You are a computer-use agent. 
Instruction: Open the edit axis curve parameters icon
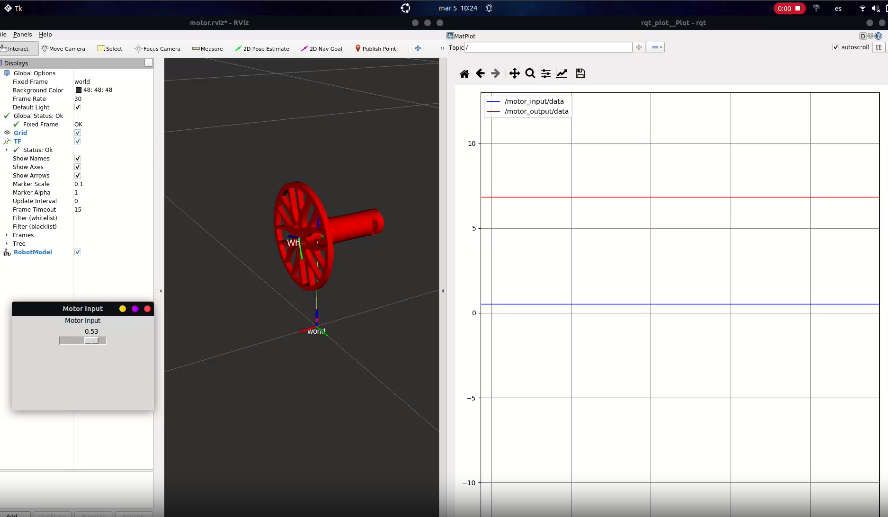click(562, 74)
